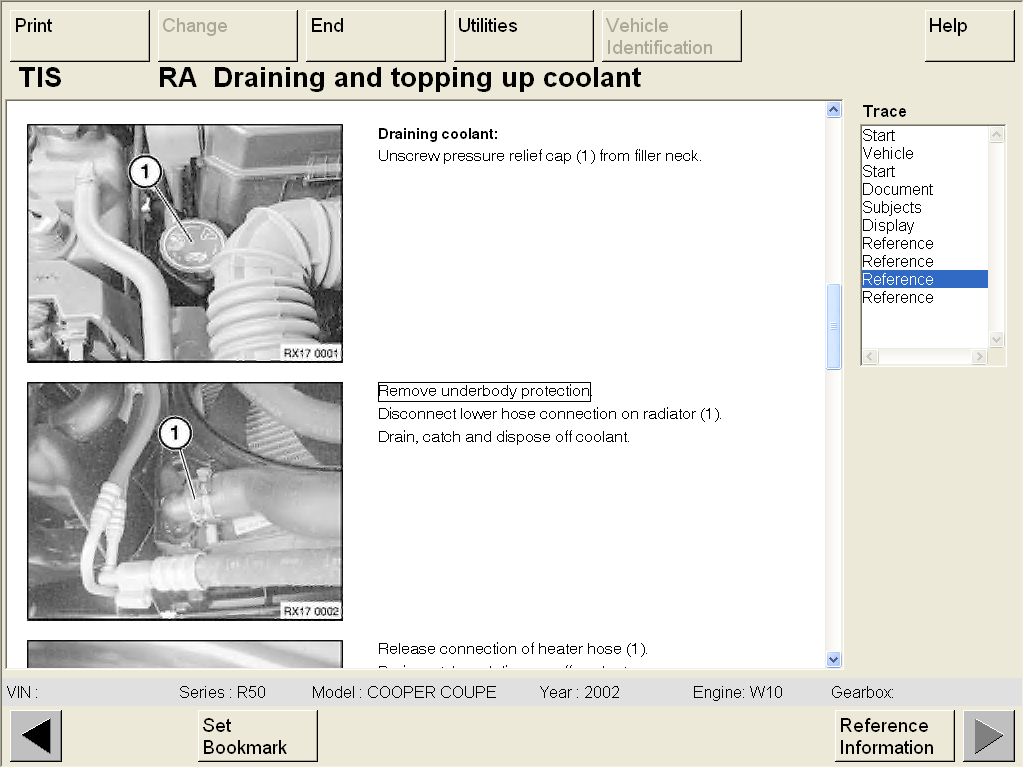Click the Gearbox status field
1024x768 pixels.
(x=862, y=692)
